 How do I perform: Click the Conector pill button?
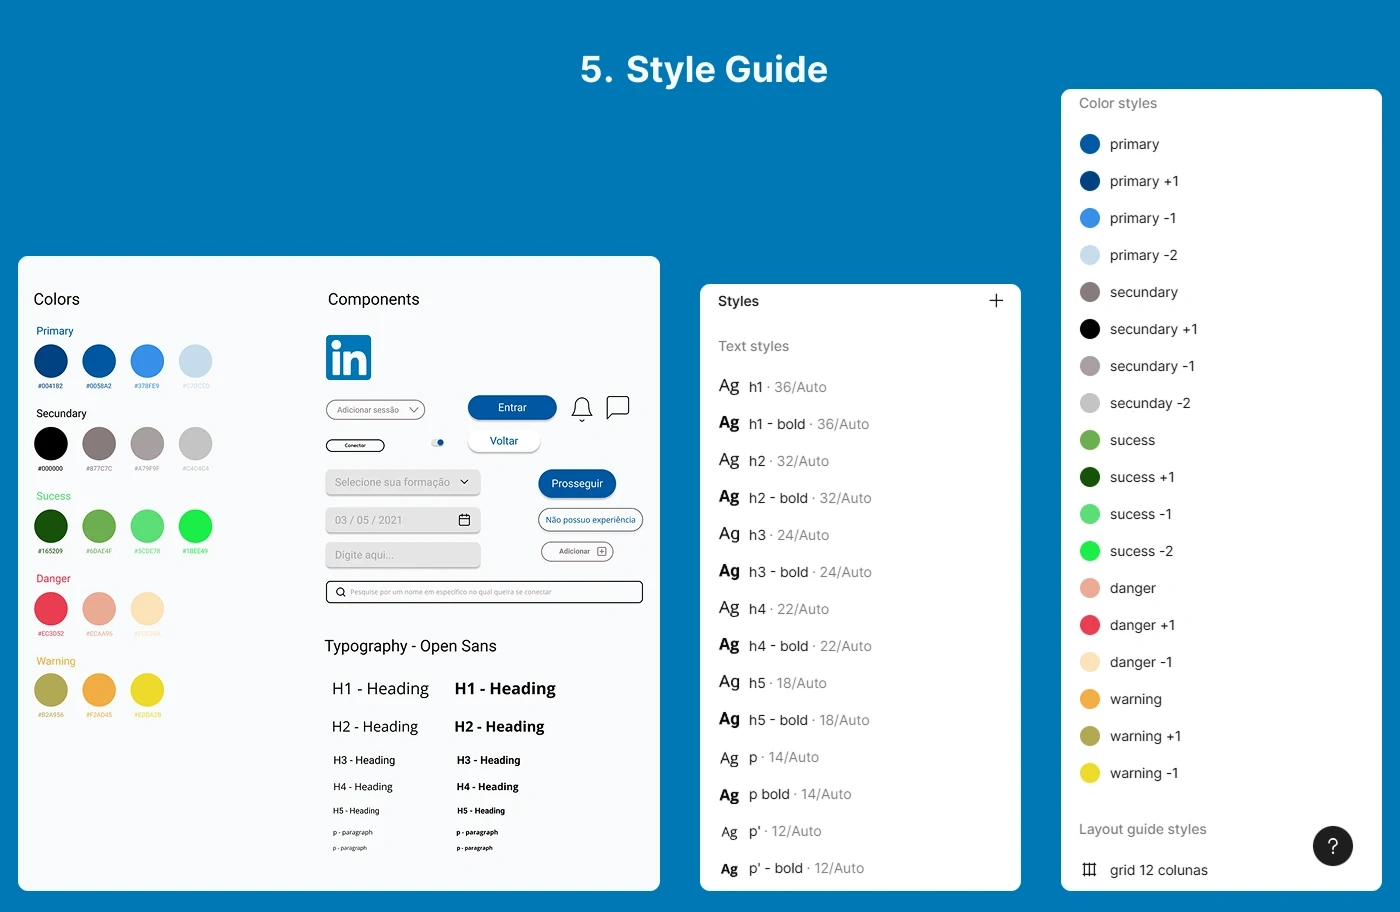click(355, 446)
